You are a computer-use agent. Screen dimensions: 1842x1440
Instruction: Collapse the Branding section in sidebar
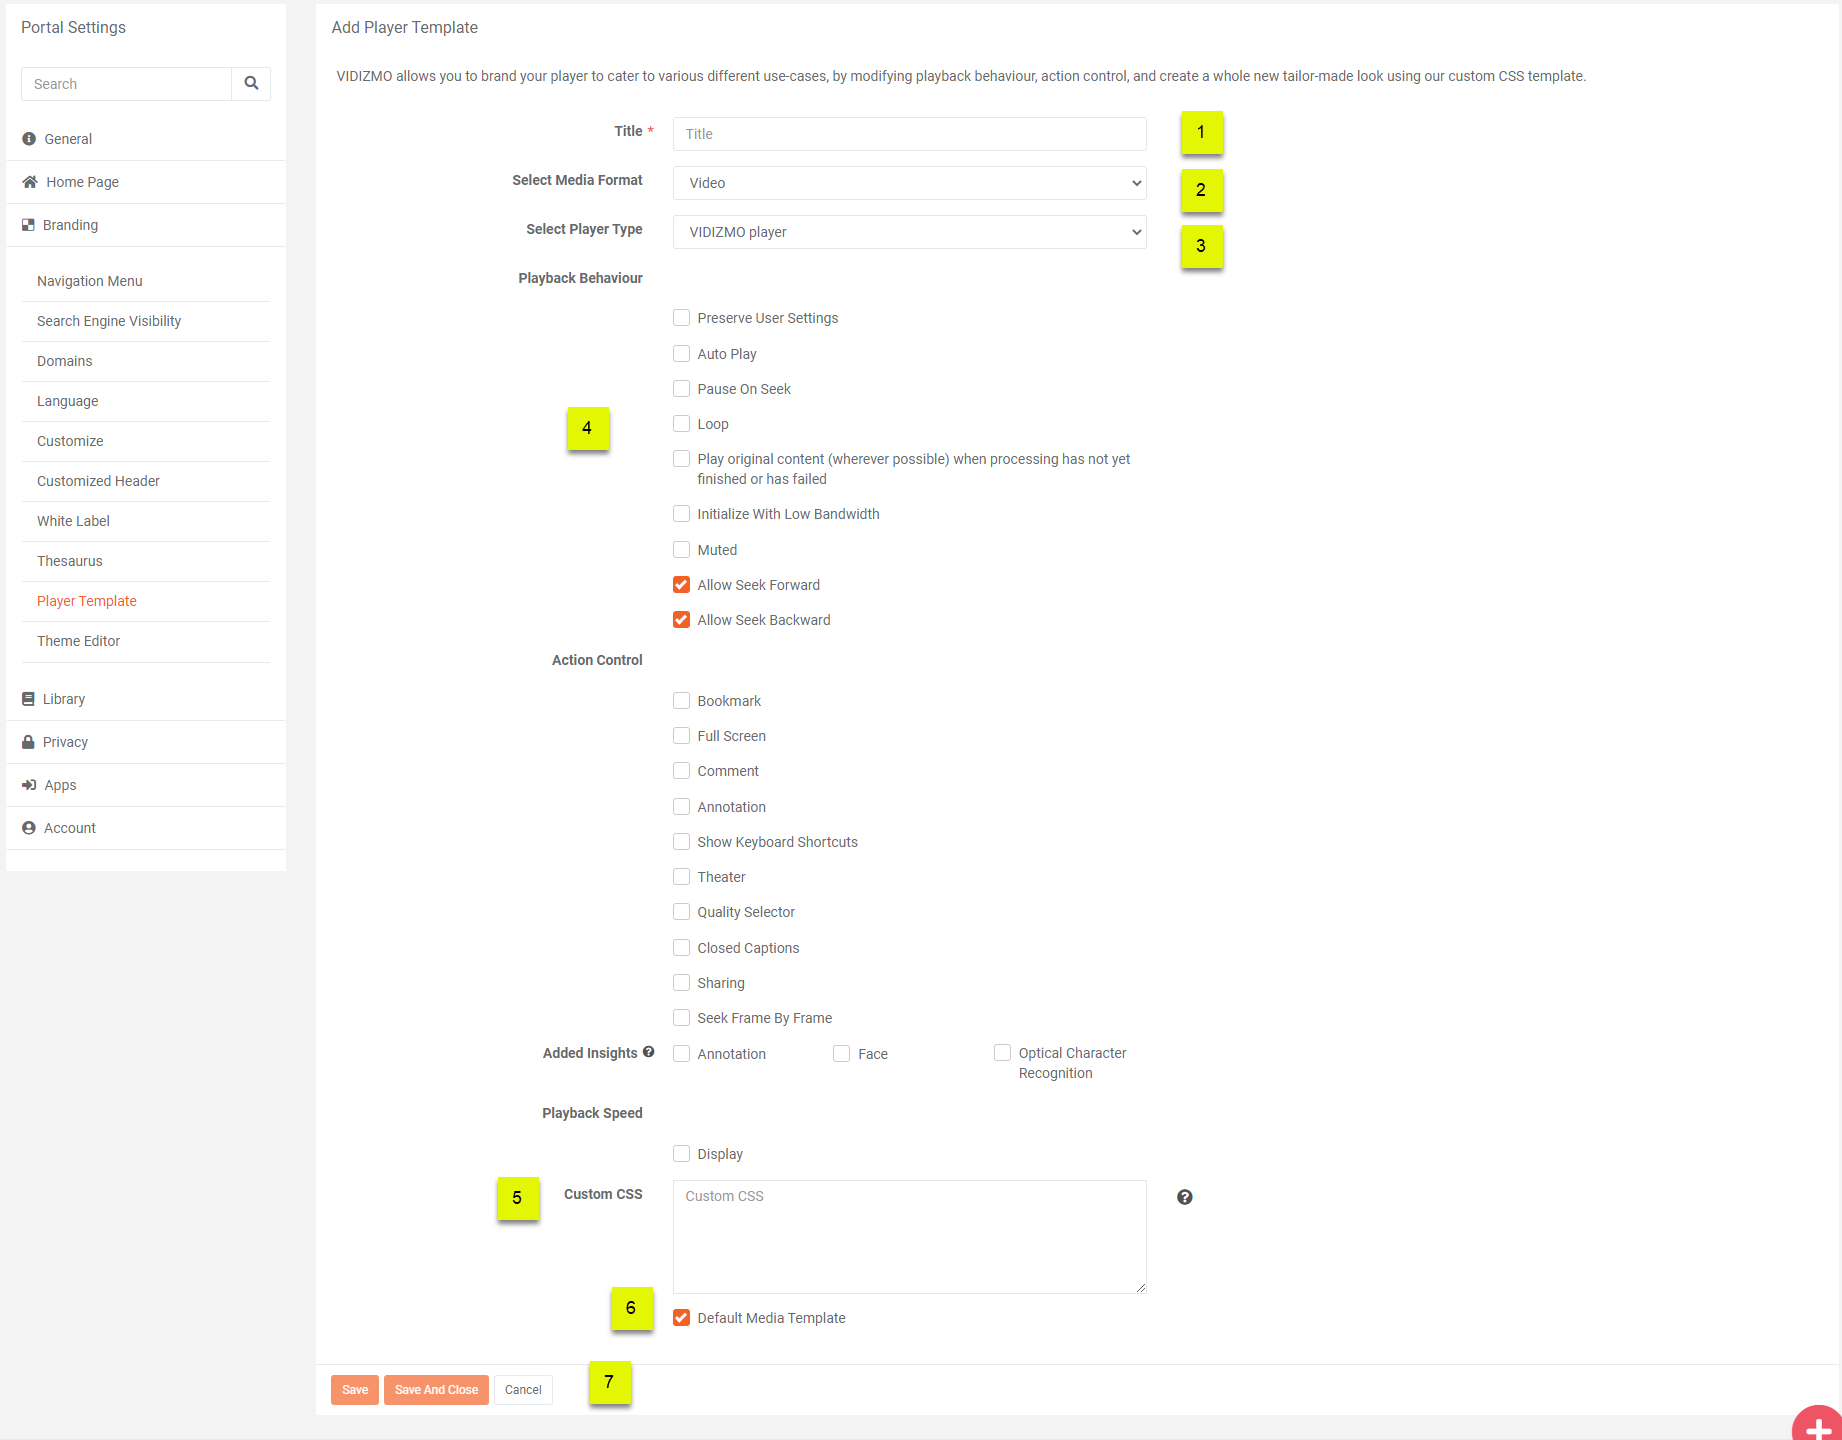(x=70, y=225)
